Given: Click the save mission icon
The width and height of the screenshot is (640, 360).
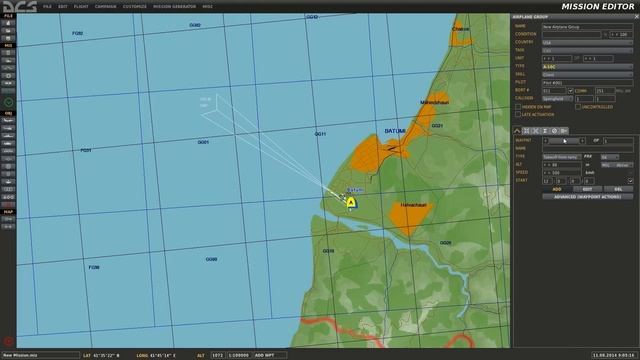Looking at the screenshot, I should point(8,38).
